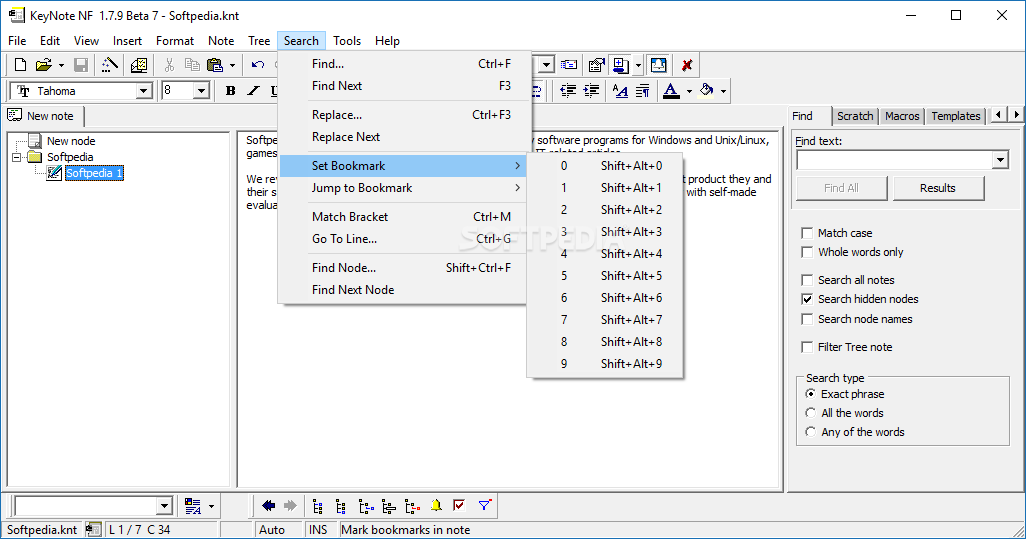Open the Tahoma font dropdown
1026x539 pixels.
coord(144,91)
